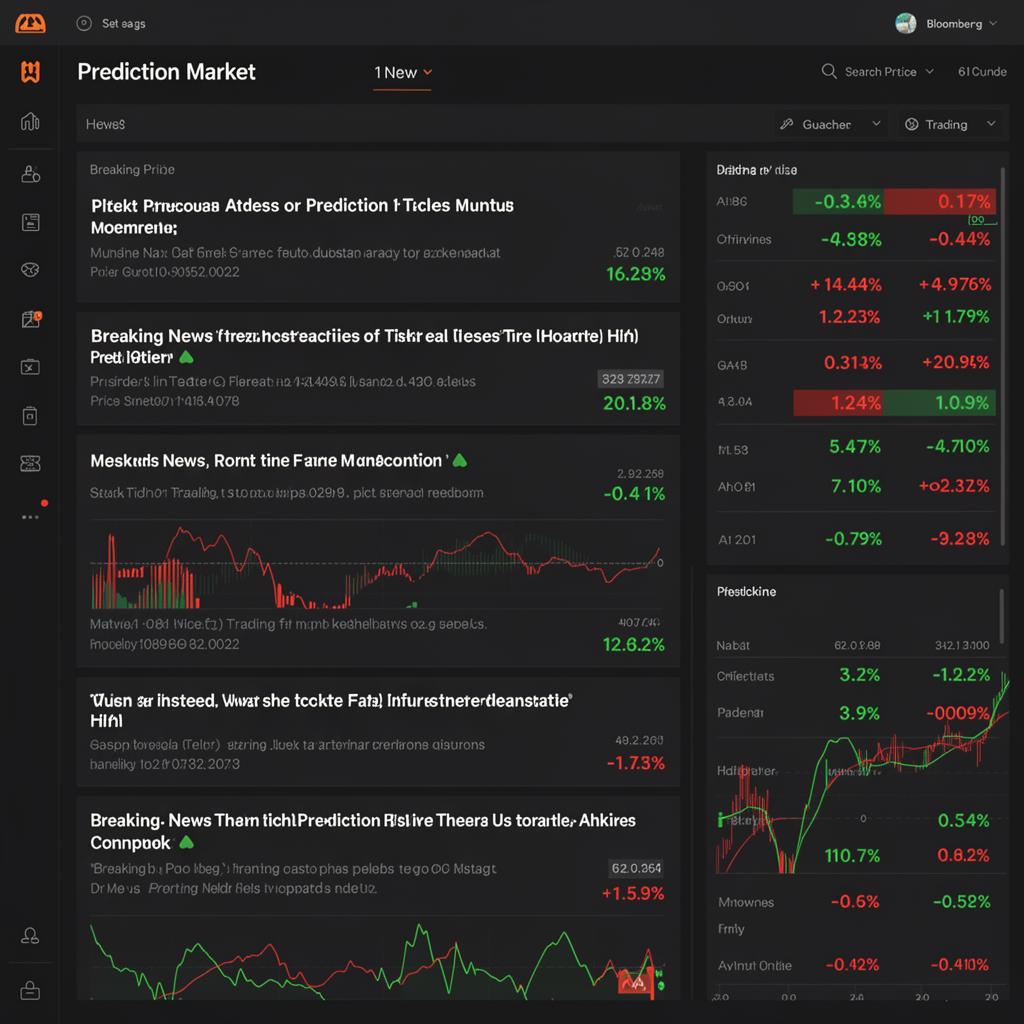Open the Pltekt Prnucouas Atdess headline
The width and height of the screenshot is (1024, 1024).
click(302, 216)
